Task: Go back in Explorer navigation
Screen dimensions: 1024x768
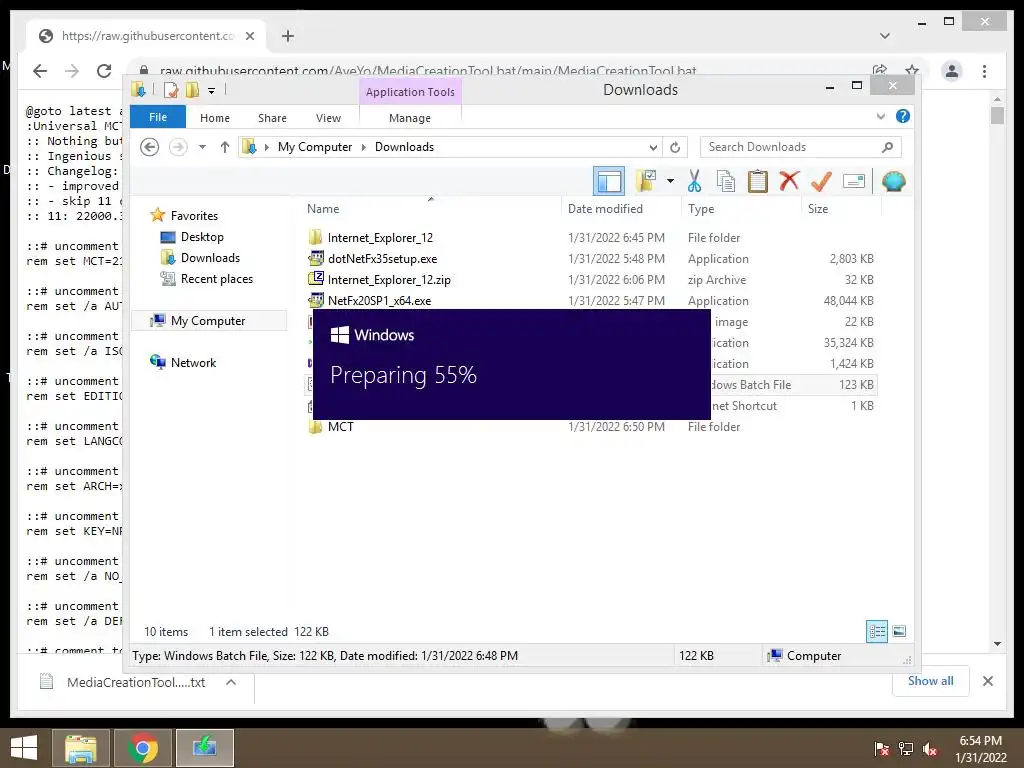Action: tap(150, 147)
